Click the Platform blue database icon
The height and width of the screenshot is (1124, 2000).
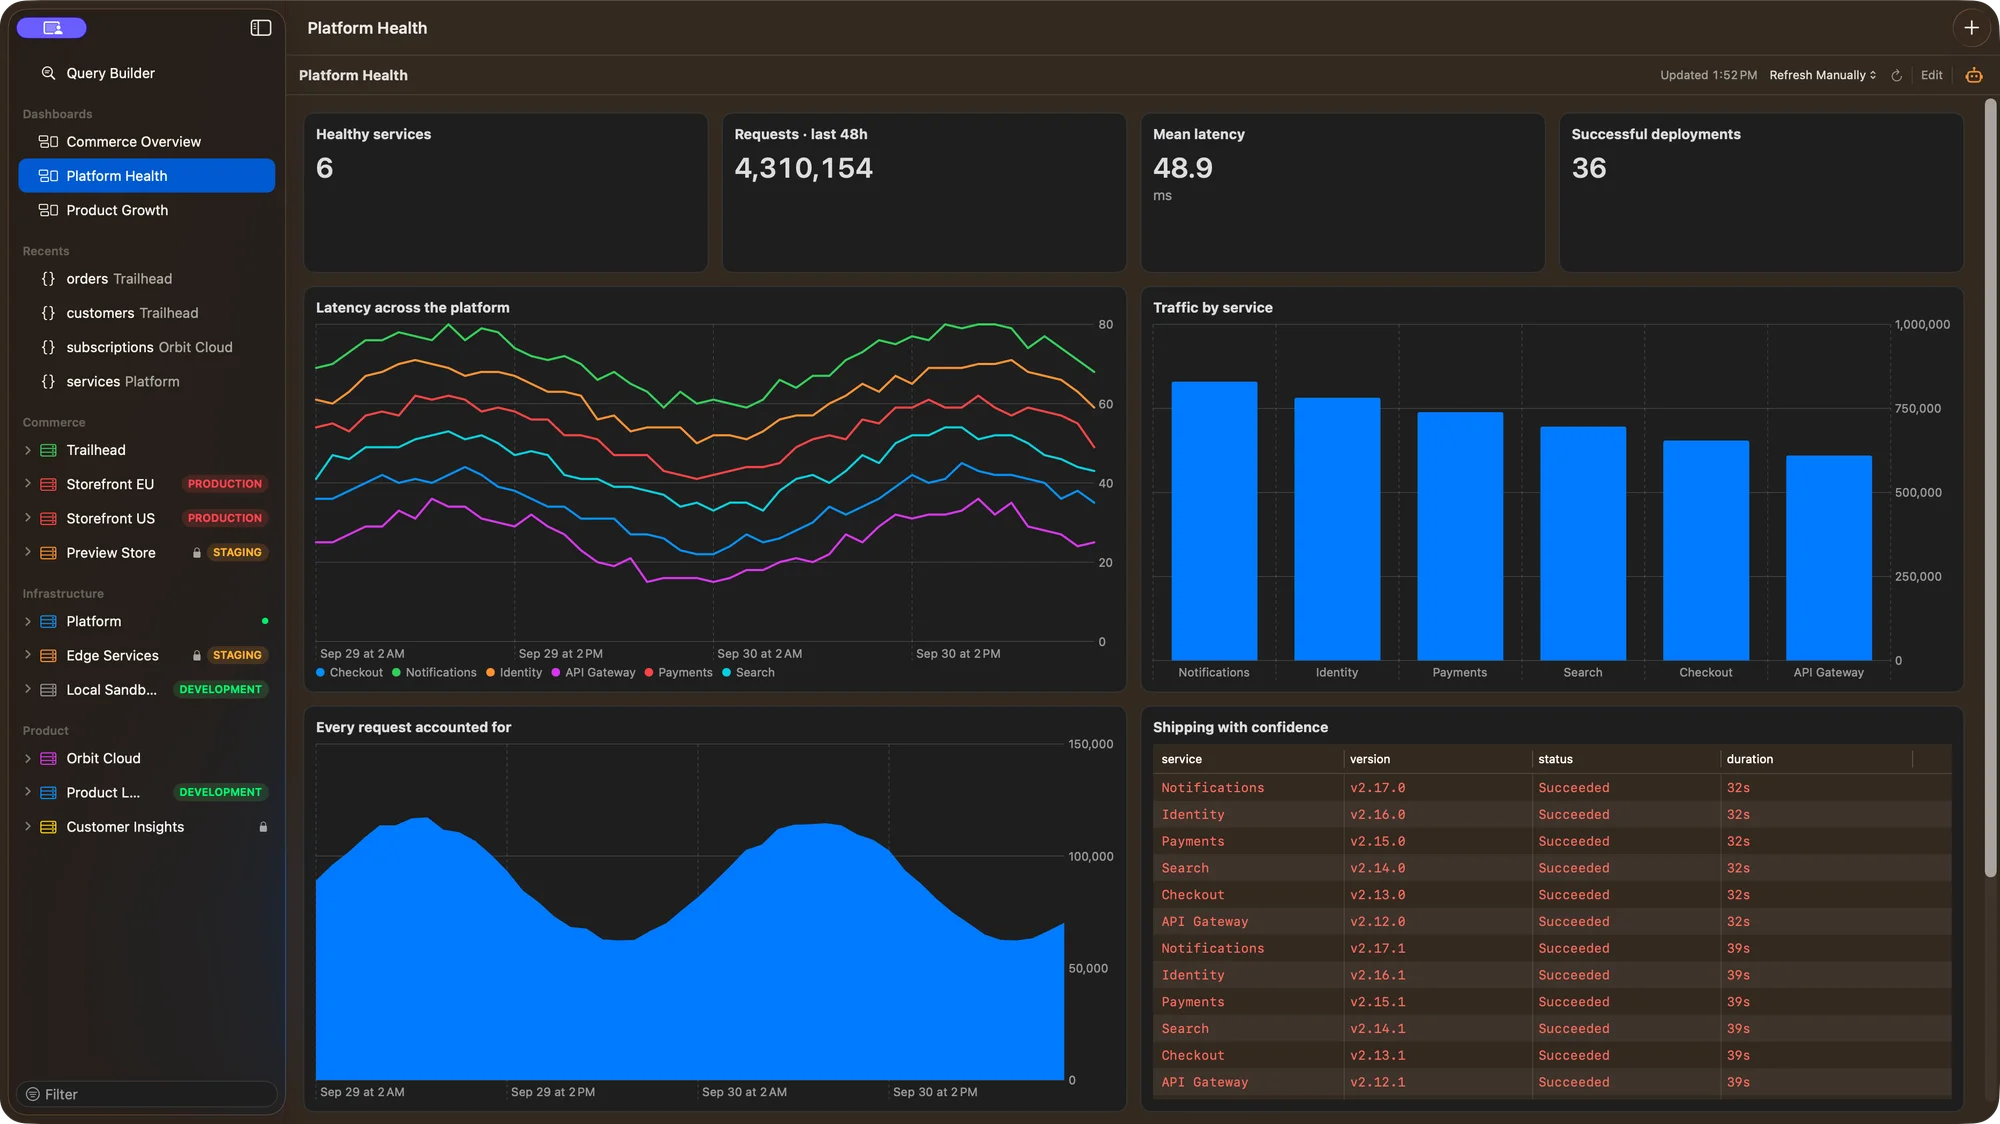(48, 621)
